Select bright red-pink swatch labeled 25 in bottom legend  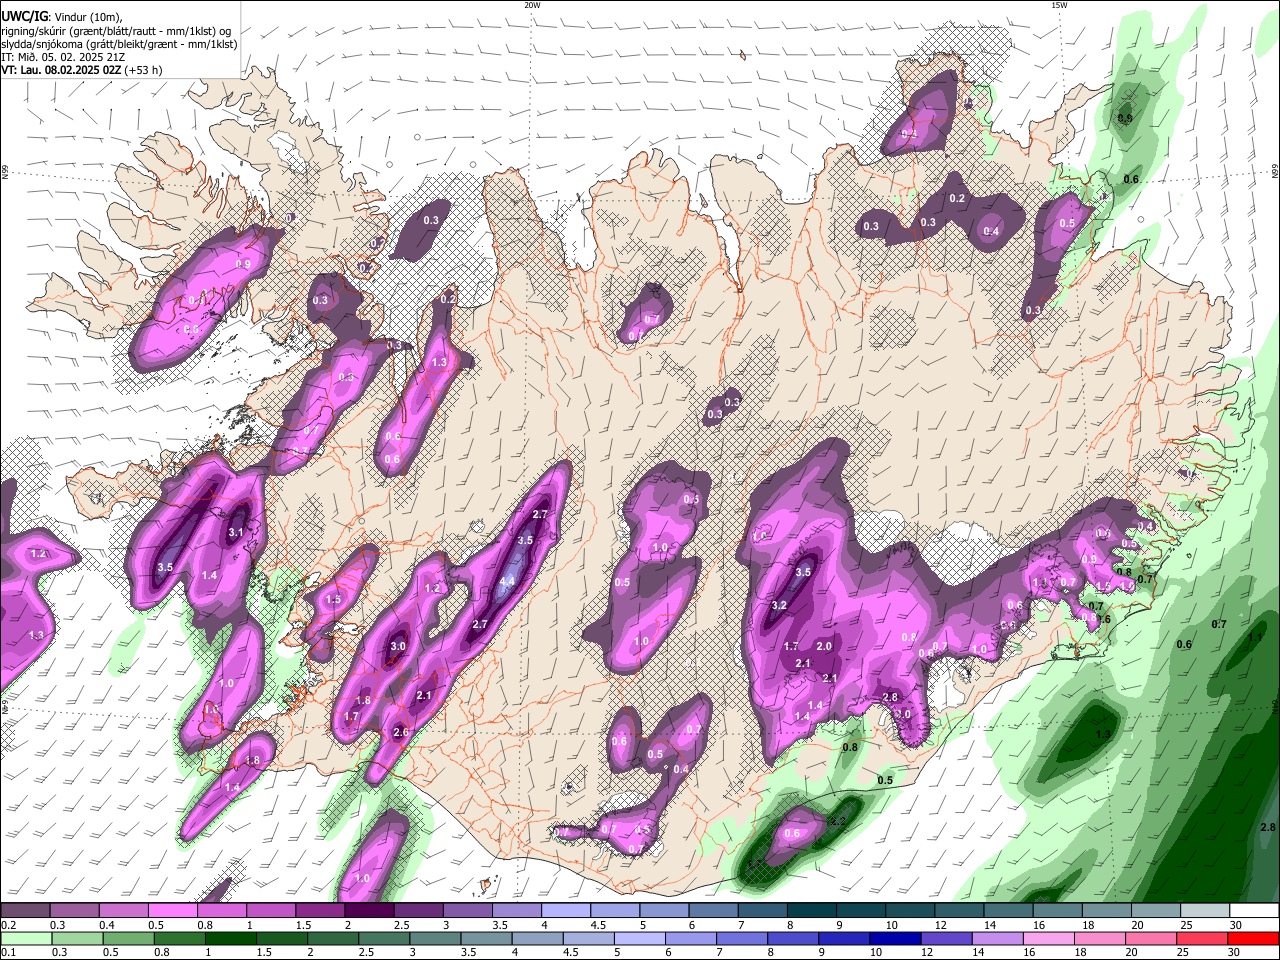point(1205,938)
